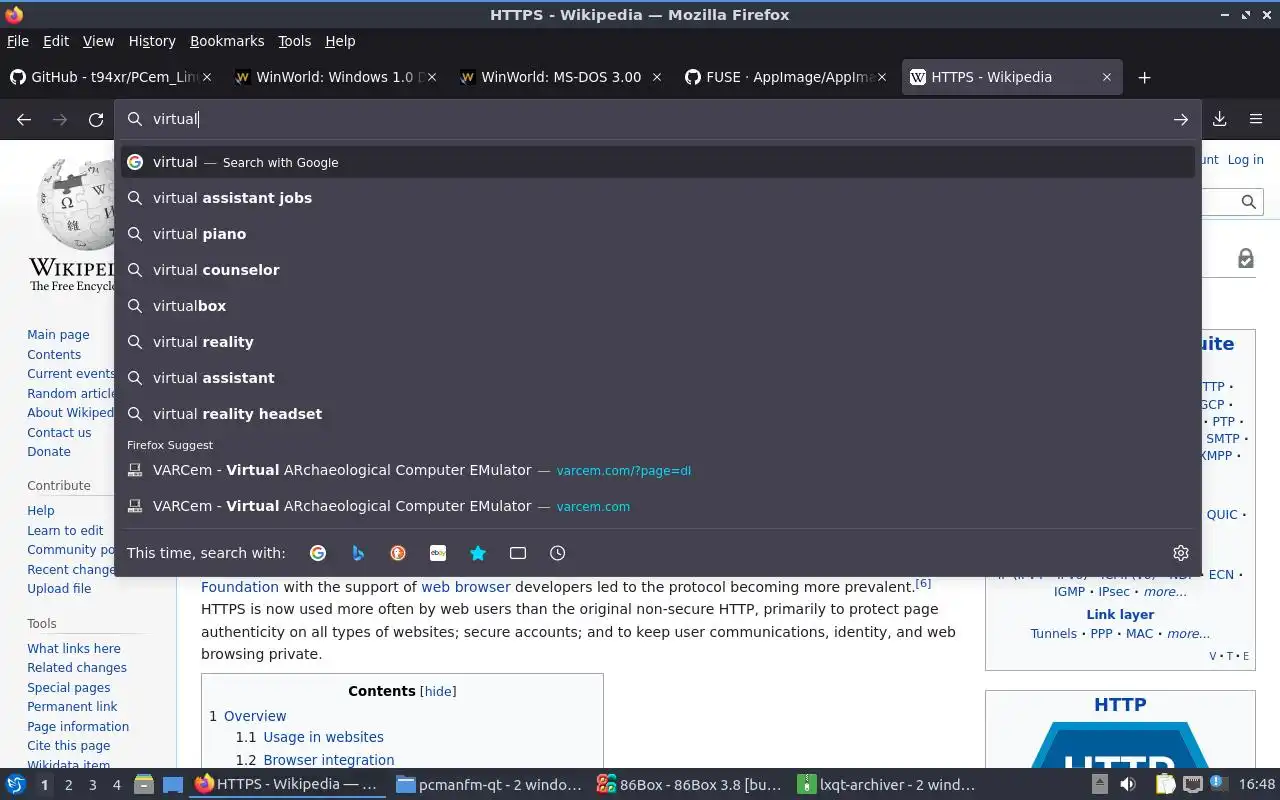The height and width of the screenshot is (800, 1280).
Task: Search this time with eBay
Action: [438, 553]
